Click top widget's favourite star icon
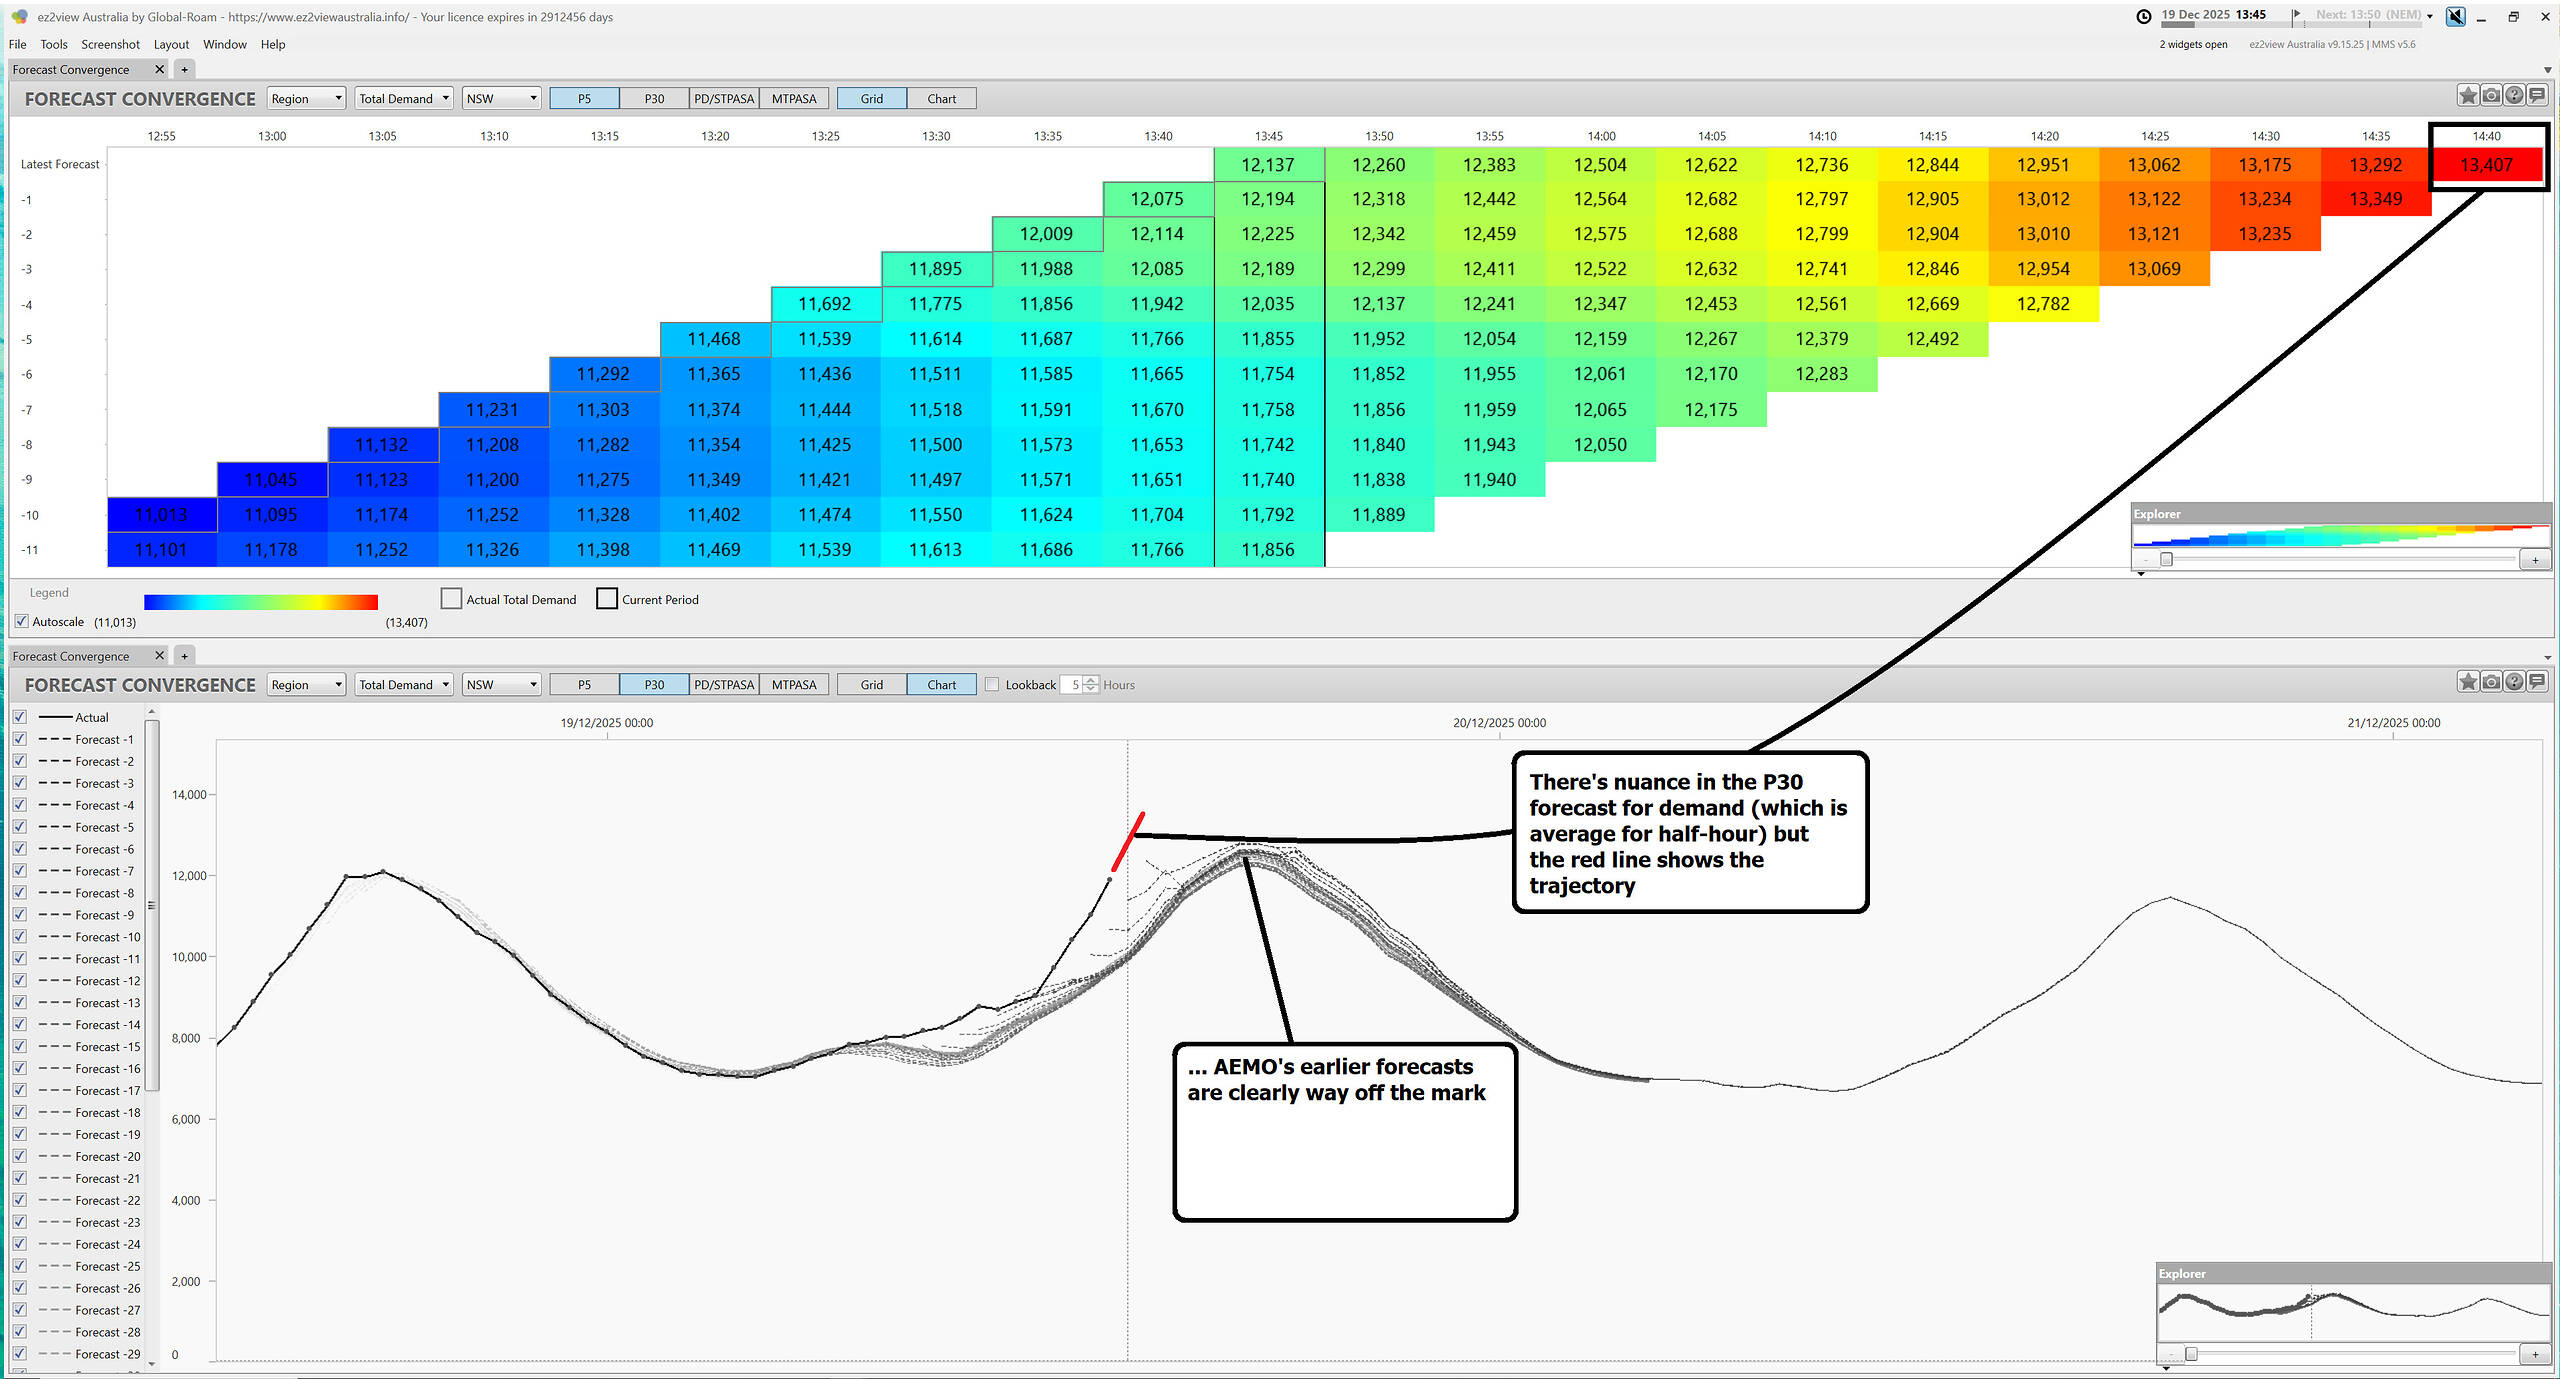The height and width of the screenshot is (1379, 2560). [x=2467, y=96]
